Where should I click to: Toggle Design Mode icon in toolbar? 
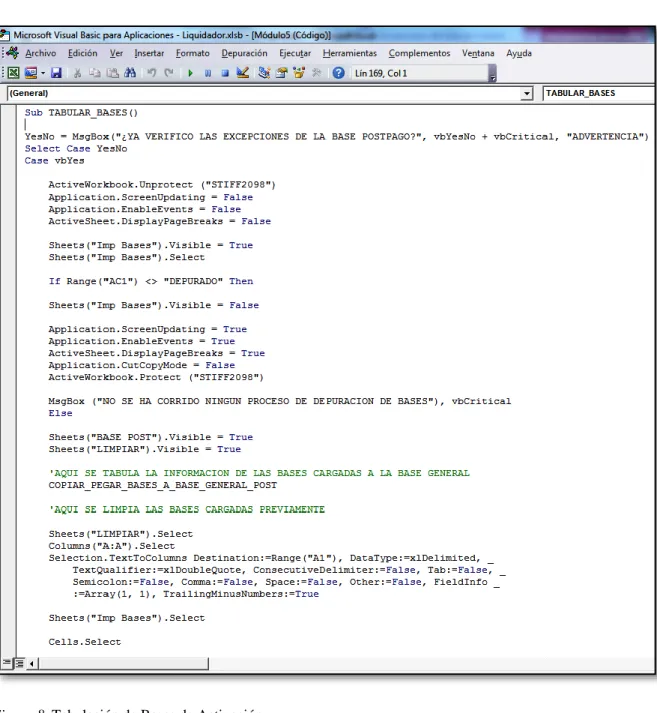tap(242, 73)
